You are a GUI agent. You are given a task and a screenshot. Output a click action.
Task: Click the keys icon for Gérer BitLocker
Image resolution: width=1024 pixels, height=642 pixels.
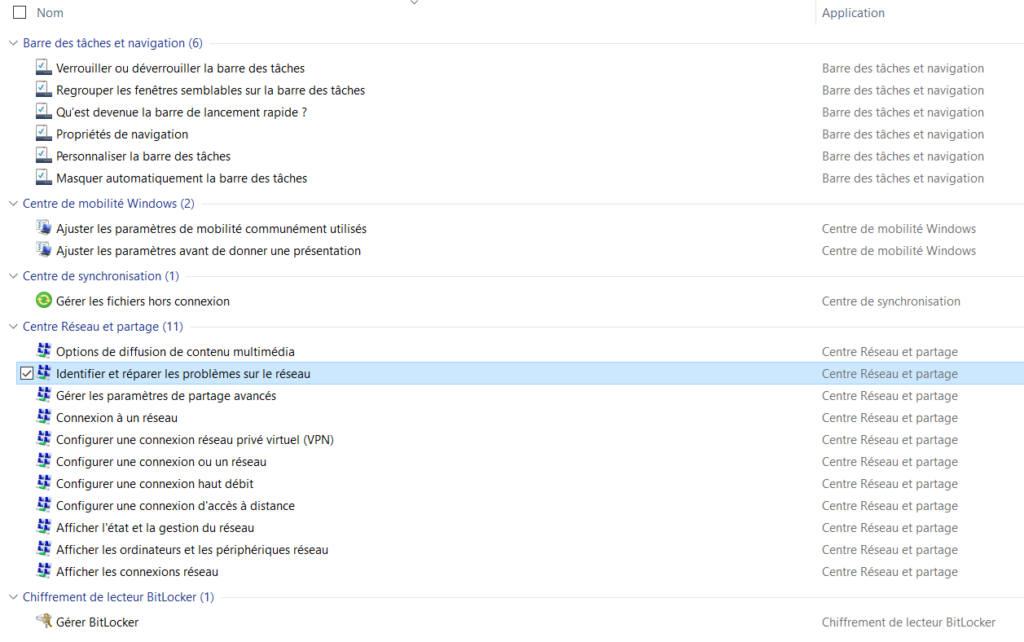coord(43,622)
